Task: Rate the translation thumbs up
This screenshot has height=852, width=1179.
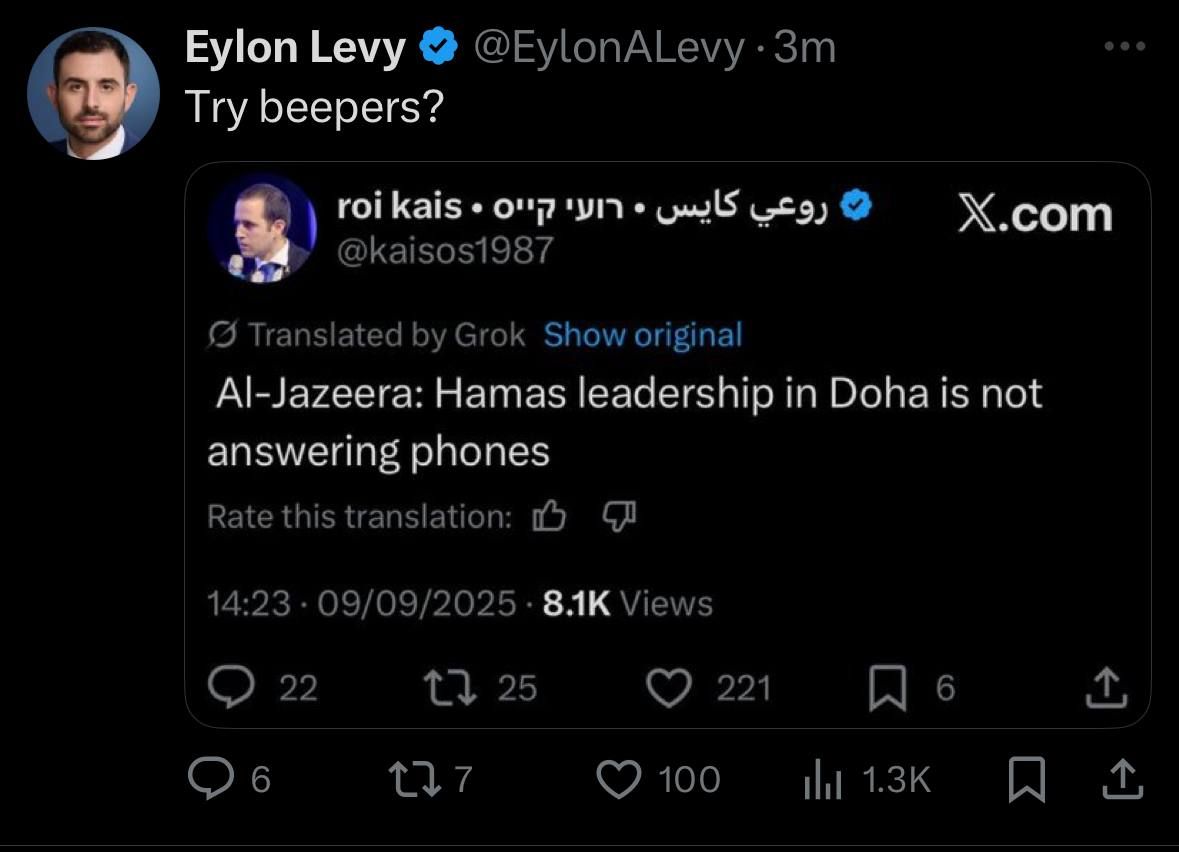Action: pos(549,516)
